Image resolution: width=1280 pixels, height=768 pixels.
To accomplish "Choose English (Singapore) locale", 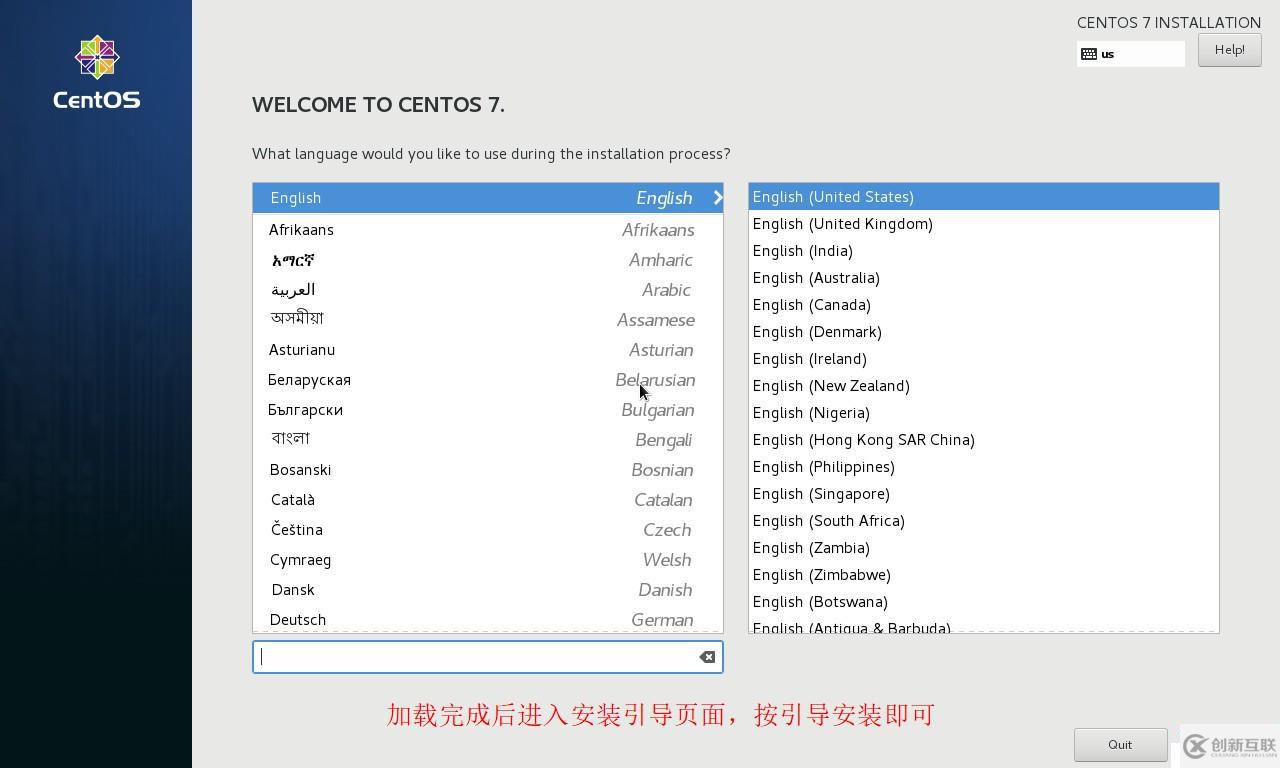I will pyautogui.click(x=984, y=494).
